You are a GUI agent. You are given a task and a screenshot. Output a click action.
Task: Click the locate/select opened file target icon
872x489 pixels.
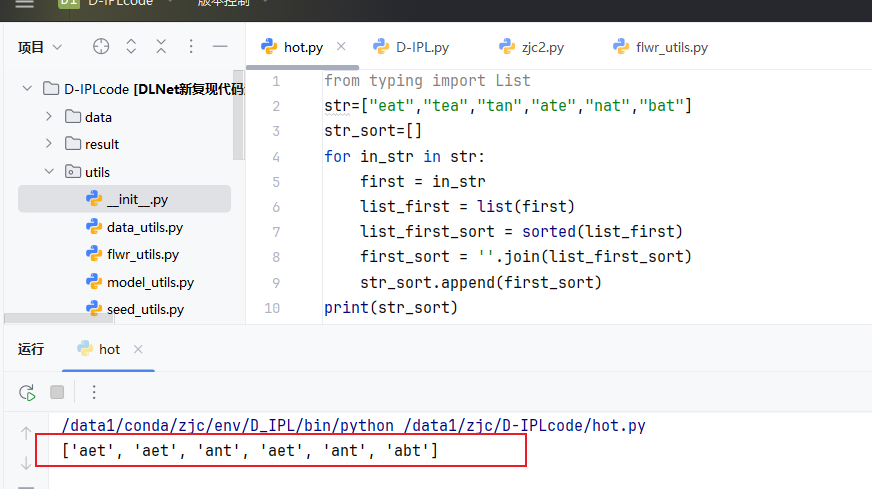coord(101,47)
